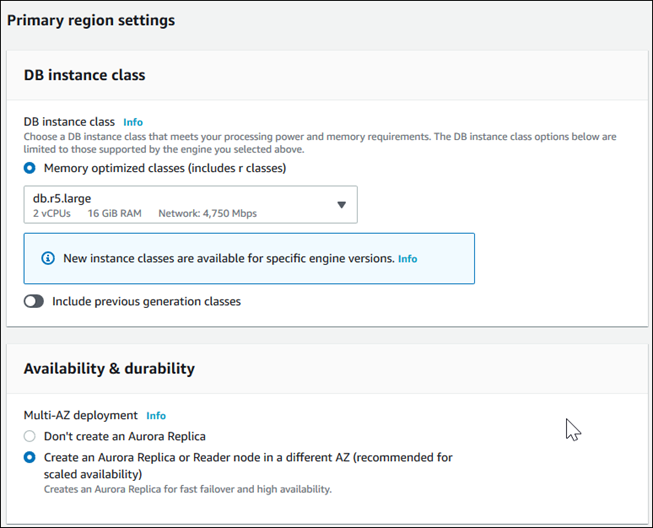Click the '2 vCPUs' value
The image size is (653, 528).
[52, 214]
